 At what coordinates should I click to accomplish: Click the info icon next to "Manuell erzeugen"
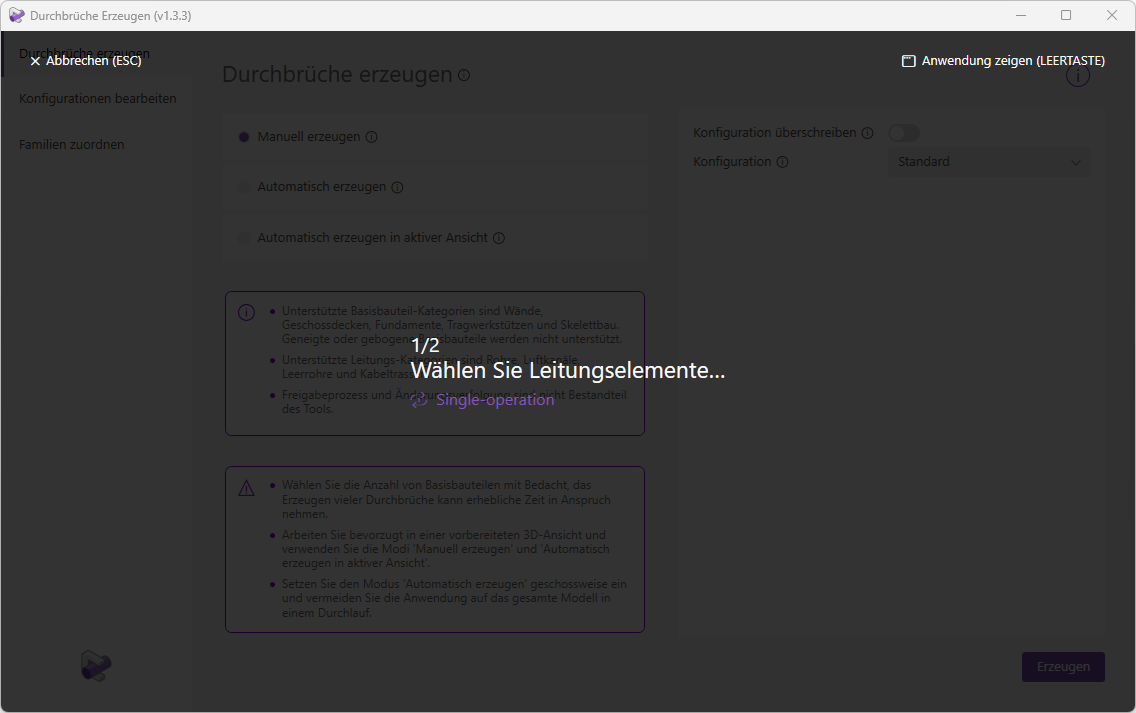[x=372, y=136]
